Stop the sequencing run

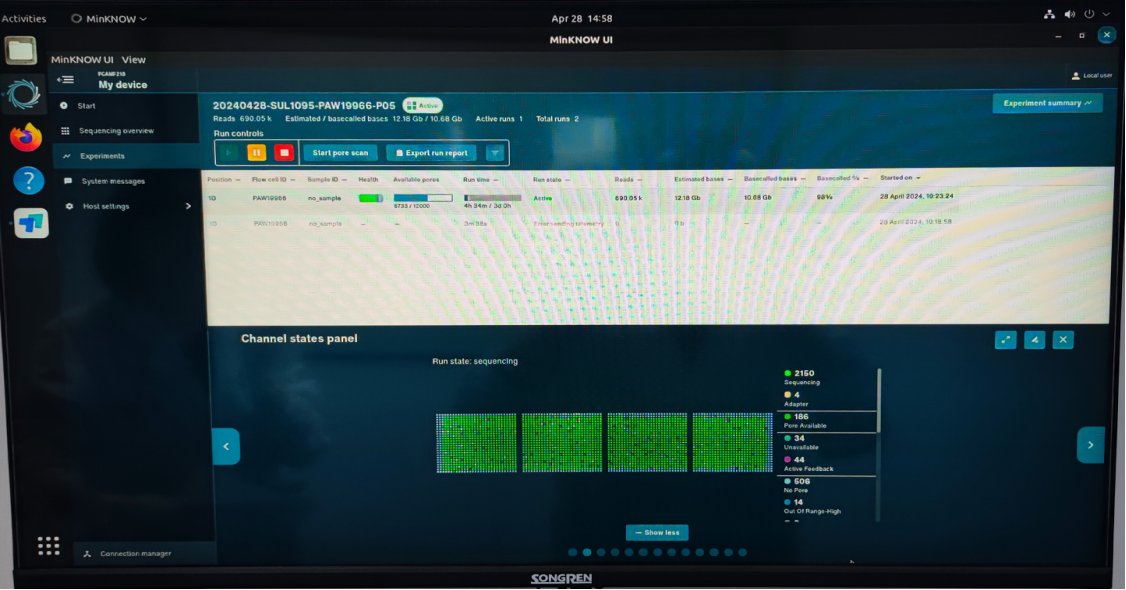pyautogui.click(x=284, y=152)
